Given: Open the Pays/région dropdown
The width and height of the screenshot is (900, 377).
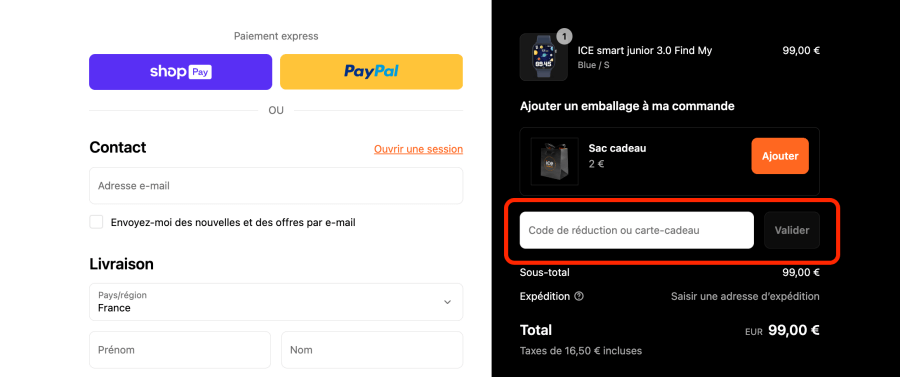Looking at the screenshot, I should (276, 302).
